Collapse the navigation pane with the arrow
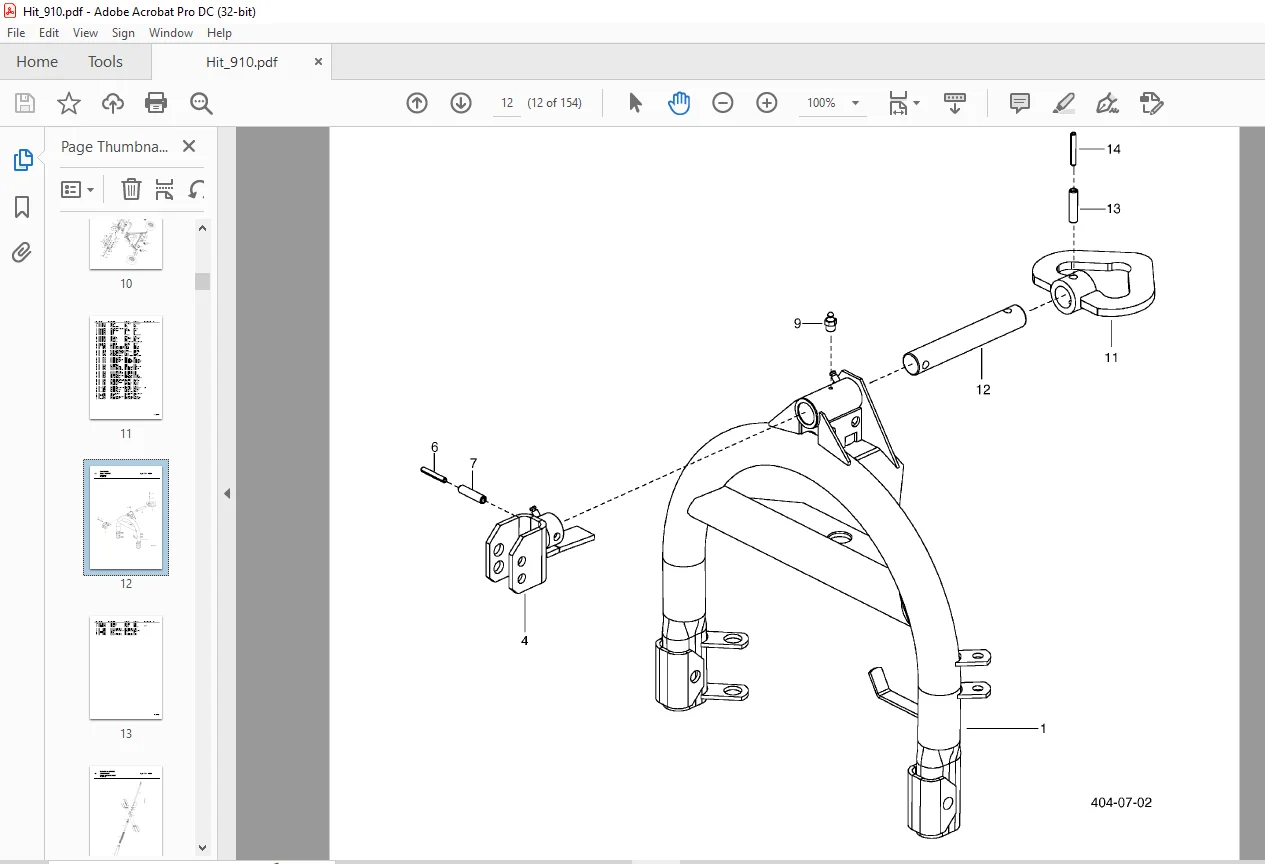Screen dimensions: 1265x864 tap(227, 493)
